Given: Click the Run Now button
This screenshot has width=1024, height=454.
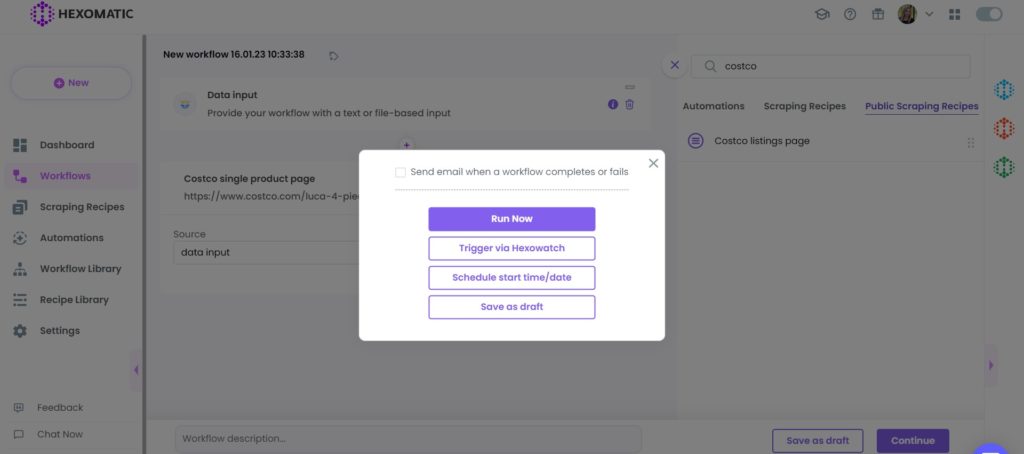Looking at the screenshot, I should click(x=511, y=219).
